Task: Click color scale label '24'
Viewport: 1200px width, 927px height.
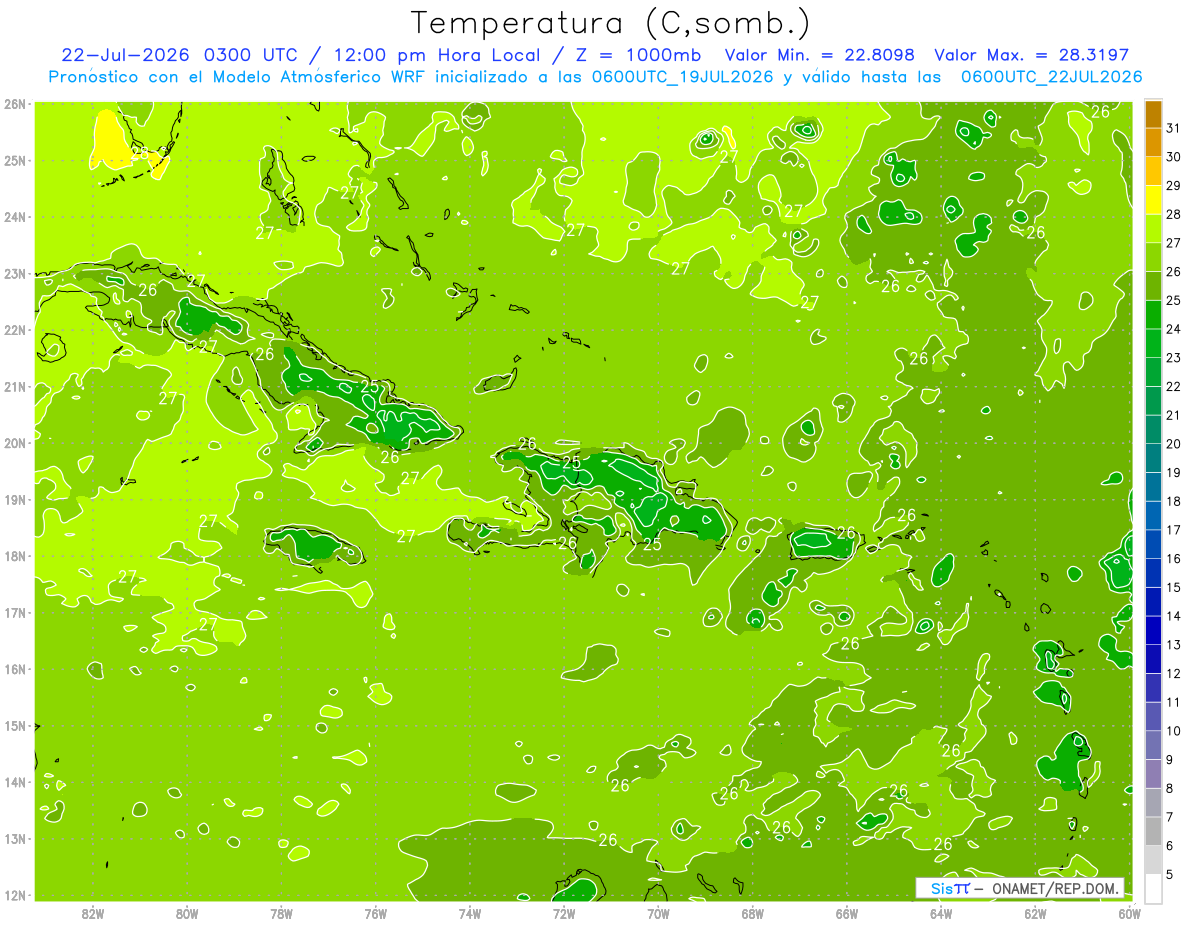Action: pos(1174,329)
